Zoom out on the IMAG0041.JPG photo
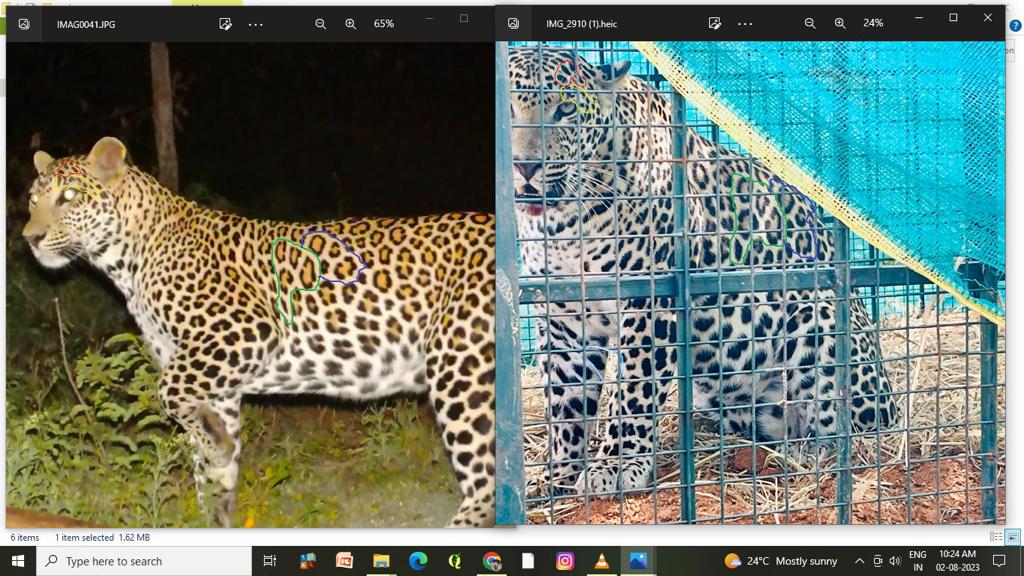 point(321,24)
